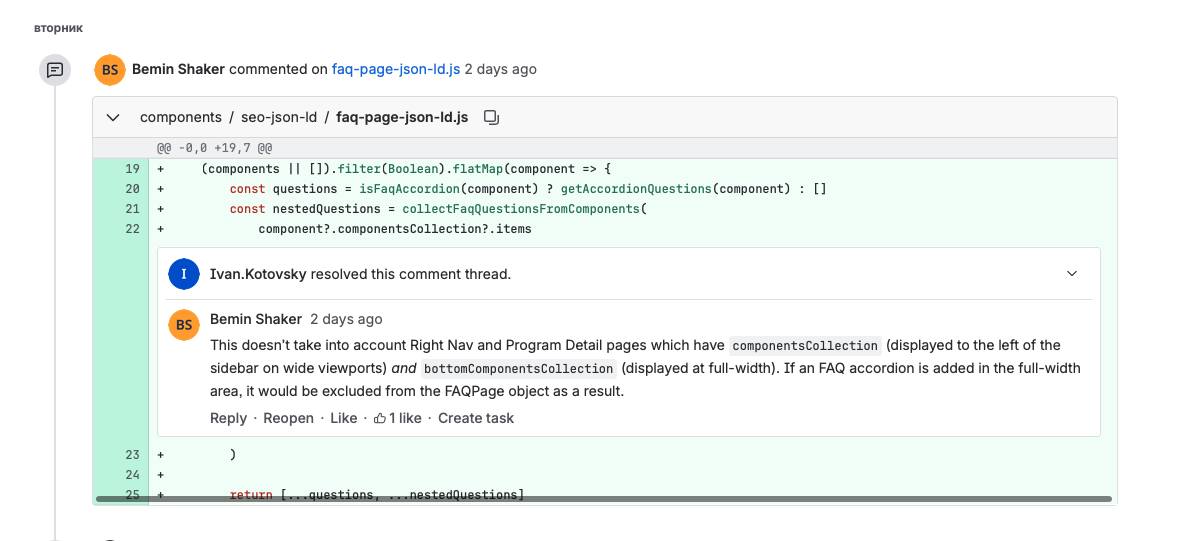Click the thumbs-up icon next to 1 like
Screen dimensions: 1201x541
[380, 419]
